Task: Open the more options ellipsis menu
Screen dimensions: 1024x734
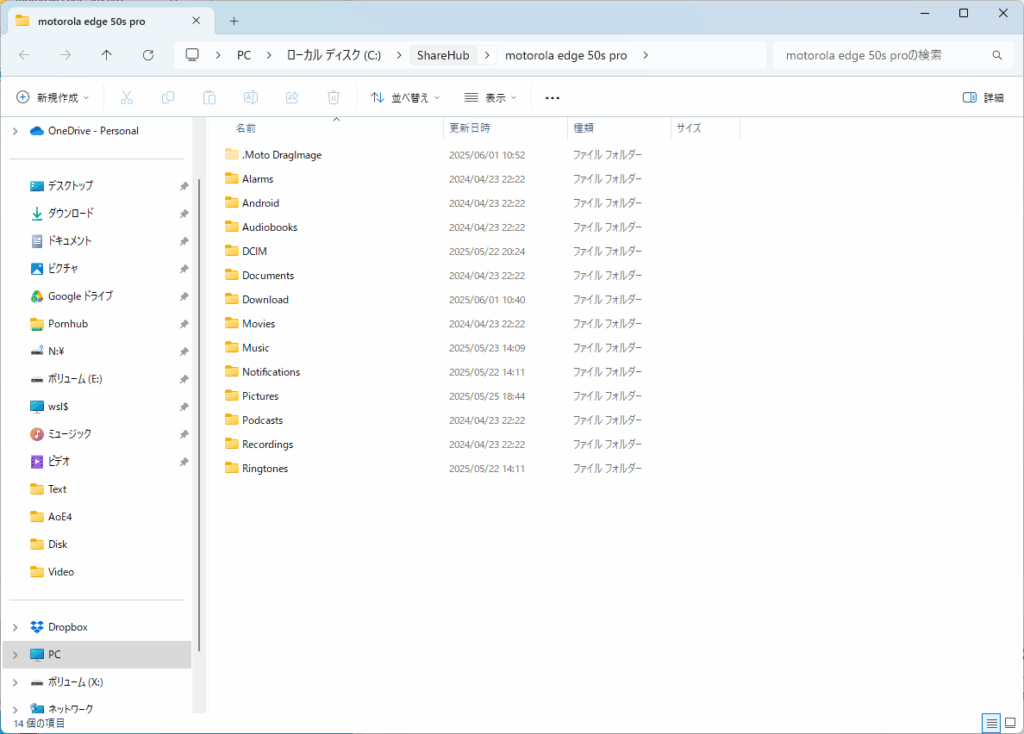Action: (552, 98)
